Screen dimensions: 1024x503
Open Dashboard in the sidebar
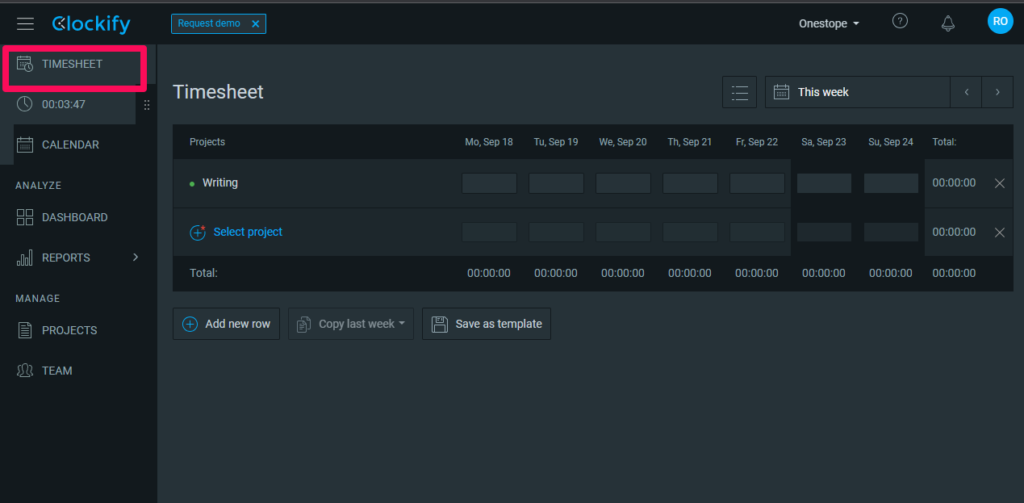tap(74, 218)
